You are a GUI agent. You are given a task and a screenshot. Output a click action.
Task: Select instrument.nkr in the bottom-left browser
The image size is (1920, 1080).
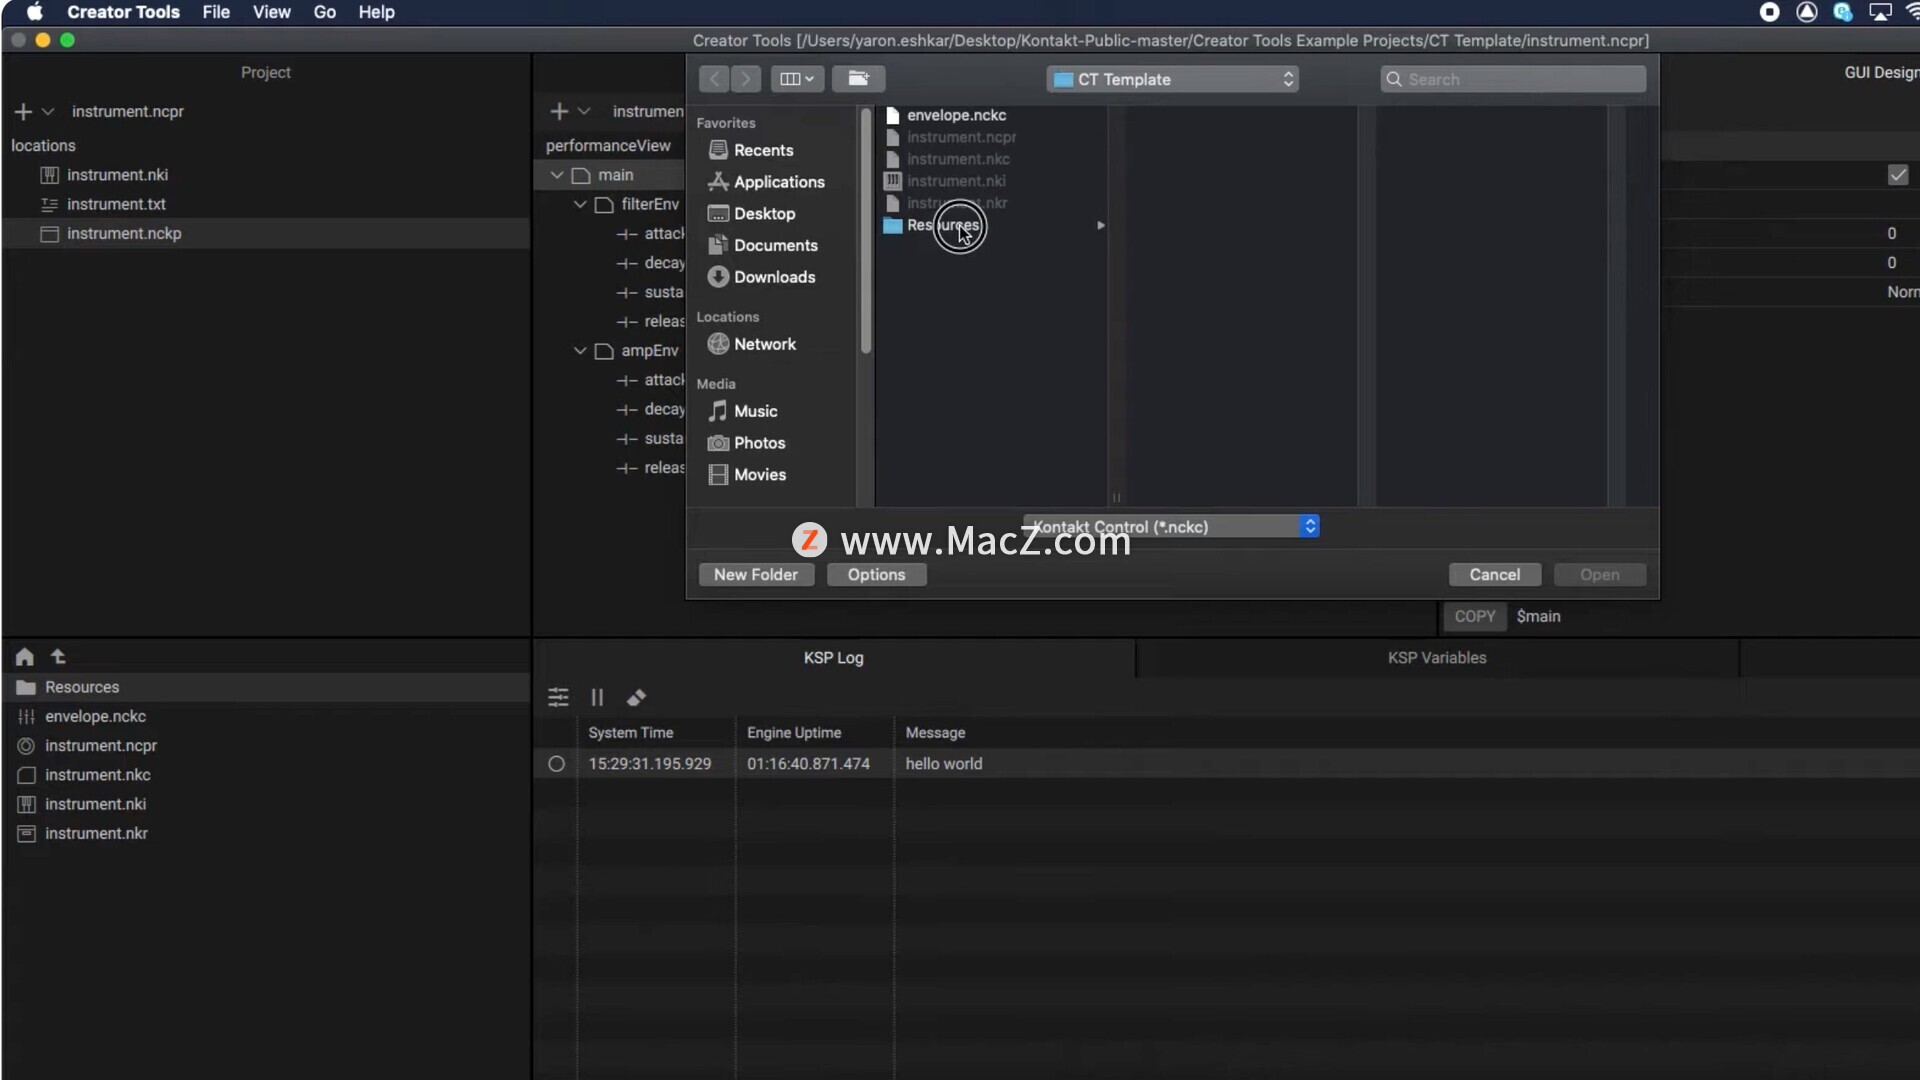[x=265, y=833]
